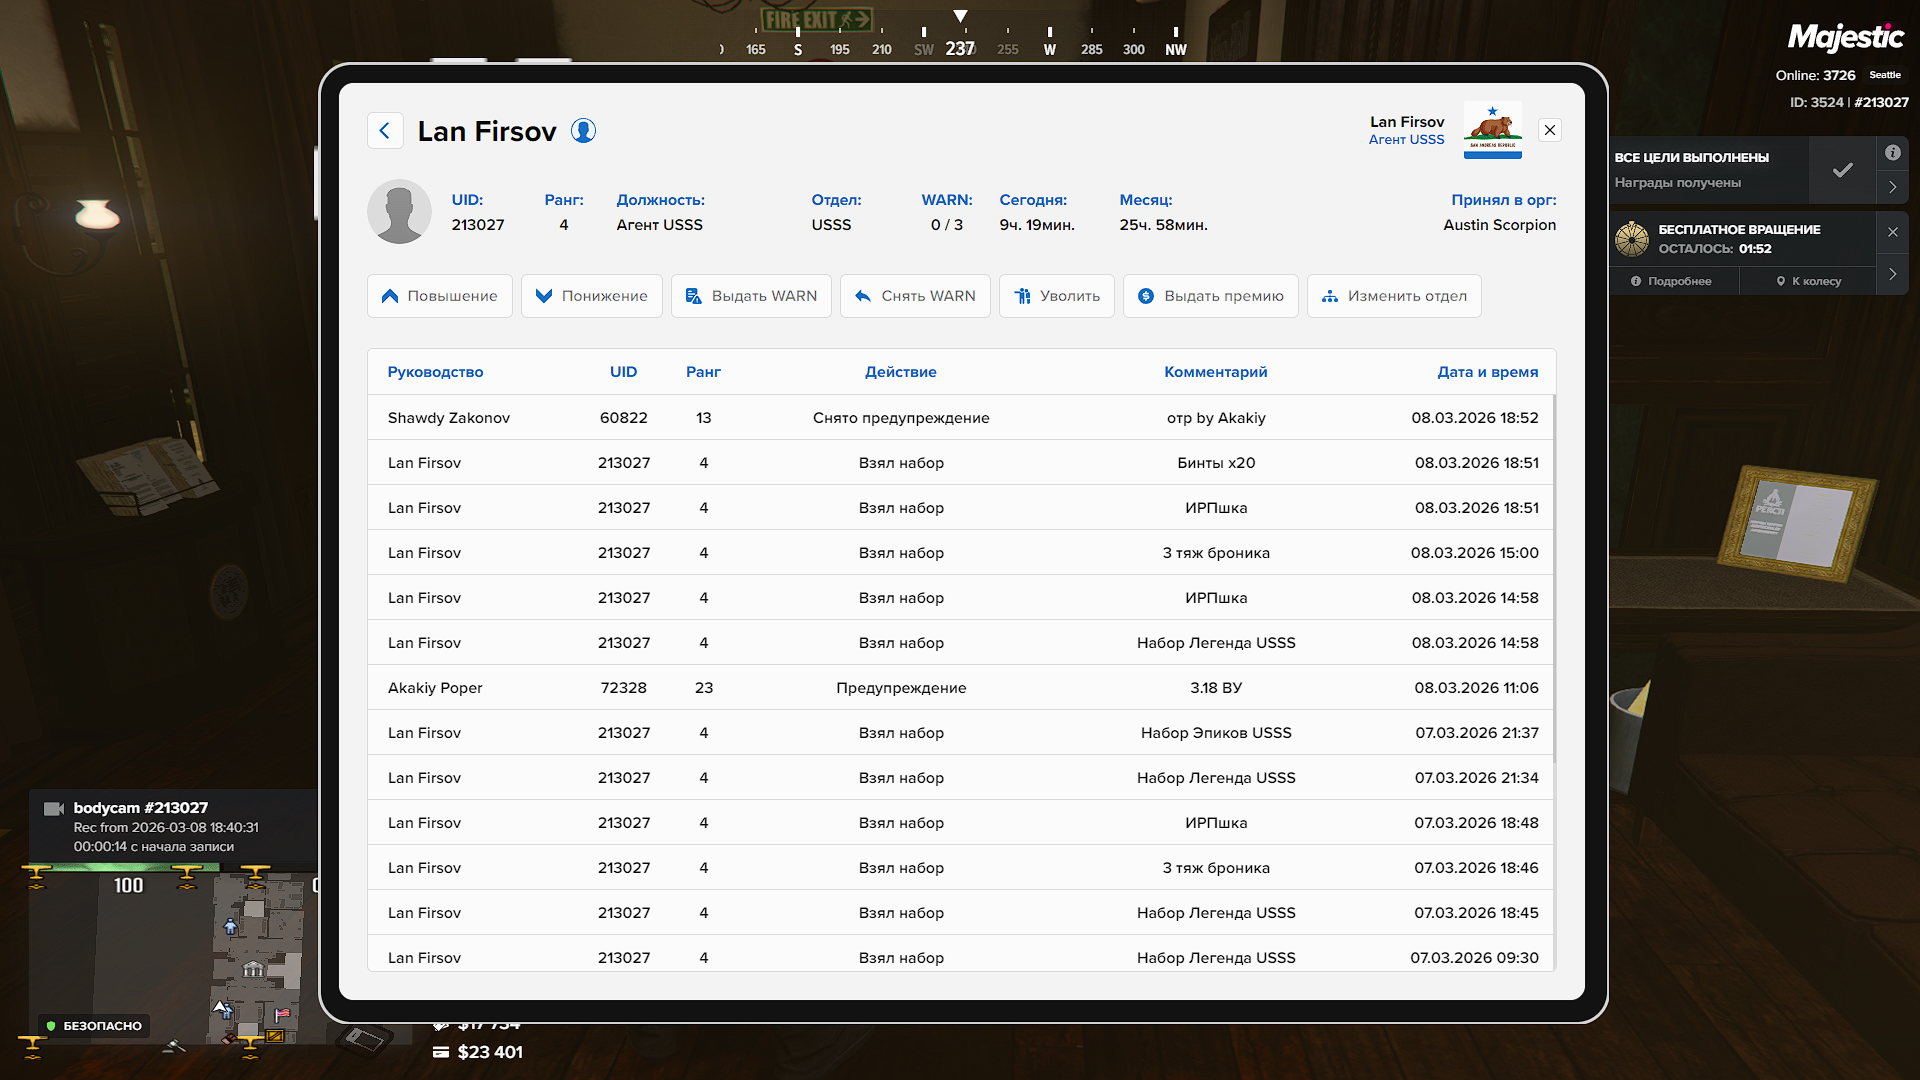Promote member with Повышение button
Screen dimensions: 1920x1080
[x=439, y=296]
